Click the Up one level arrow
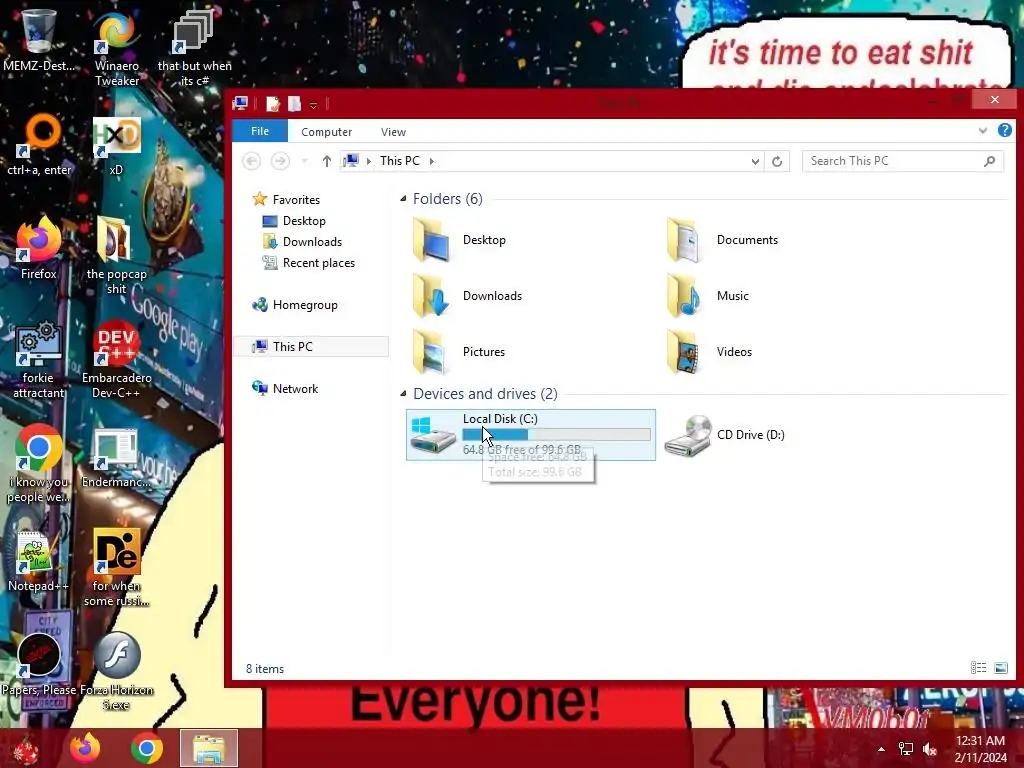The width and height of the screenshot is (1024, 768). (x=327, y=161)
